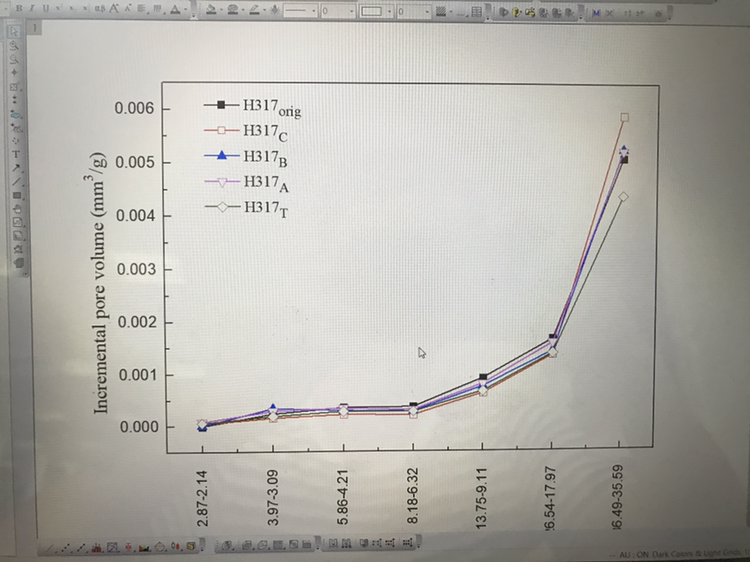Select Area plot button in bottom toolbar
The image size is (750, 562).
[144, 546]
